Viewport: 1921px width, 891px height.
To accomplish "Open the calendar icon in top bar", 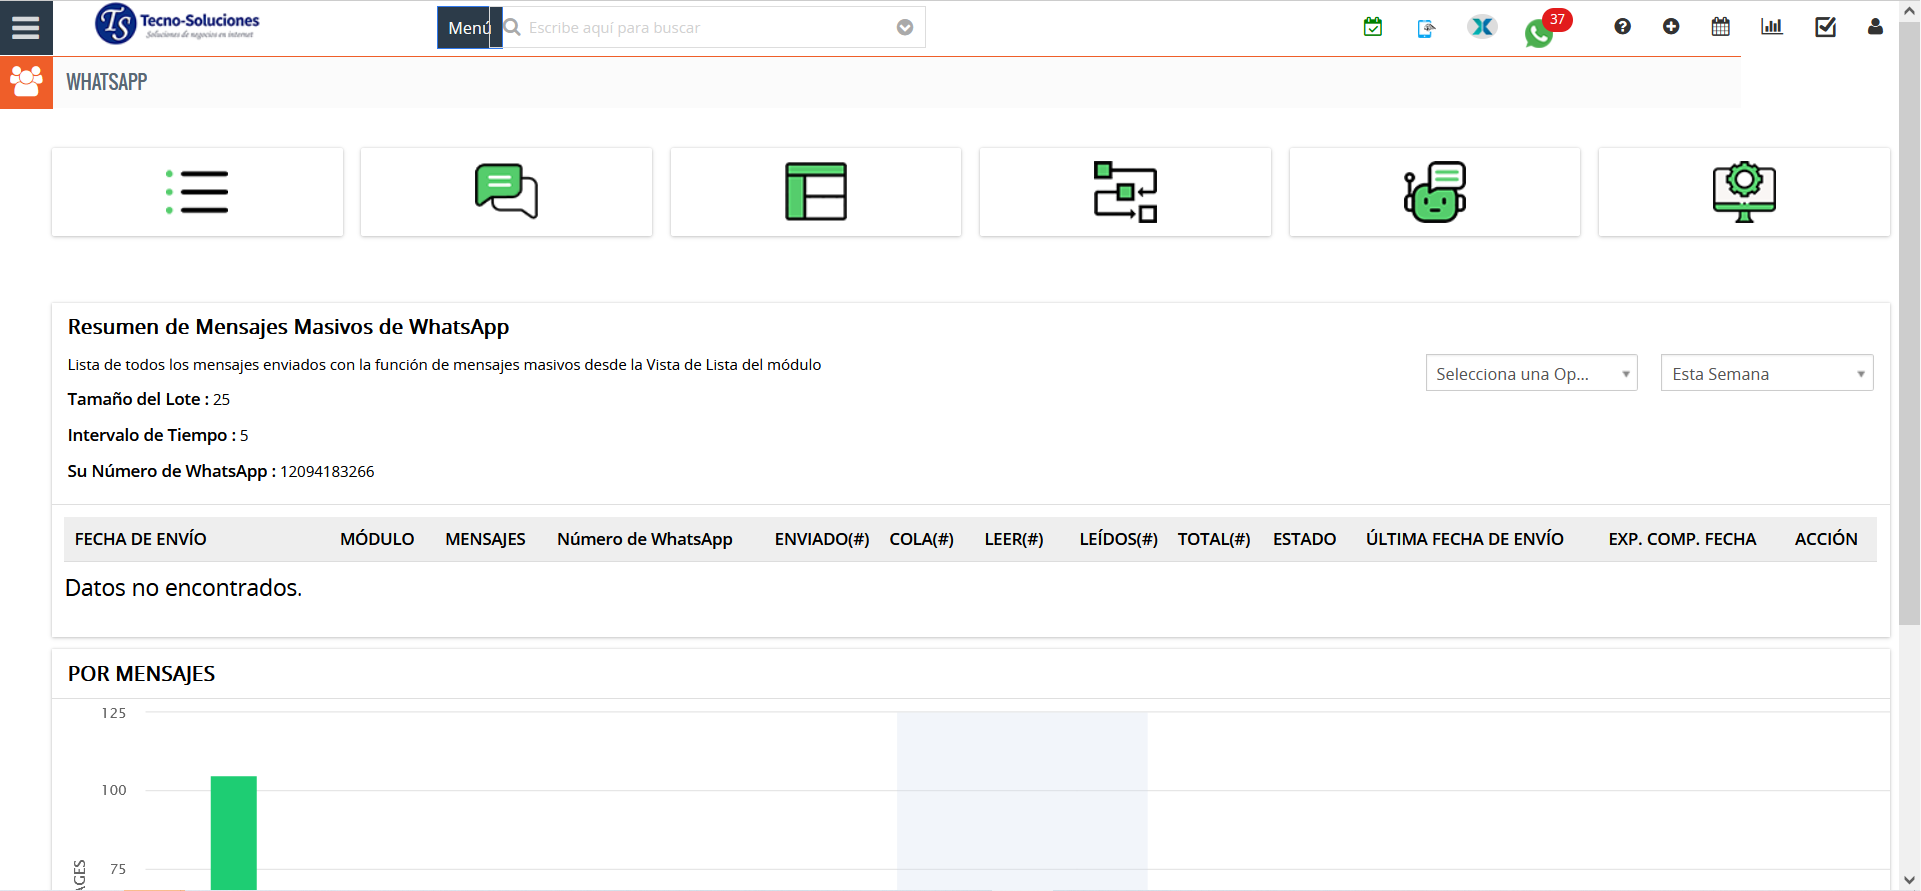I will click(1720, 27).
